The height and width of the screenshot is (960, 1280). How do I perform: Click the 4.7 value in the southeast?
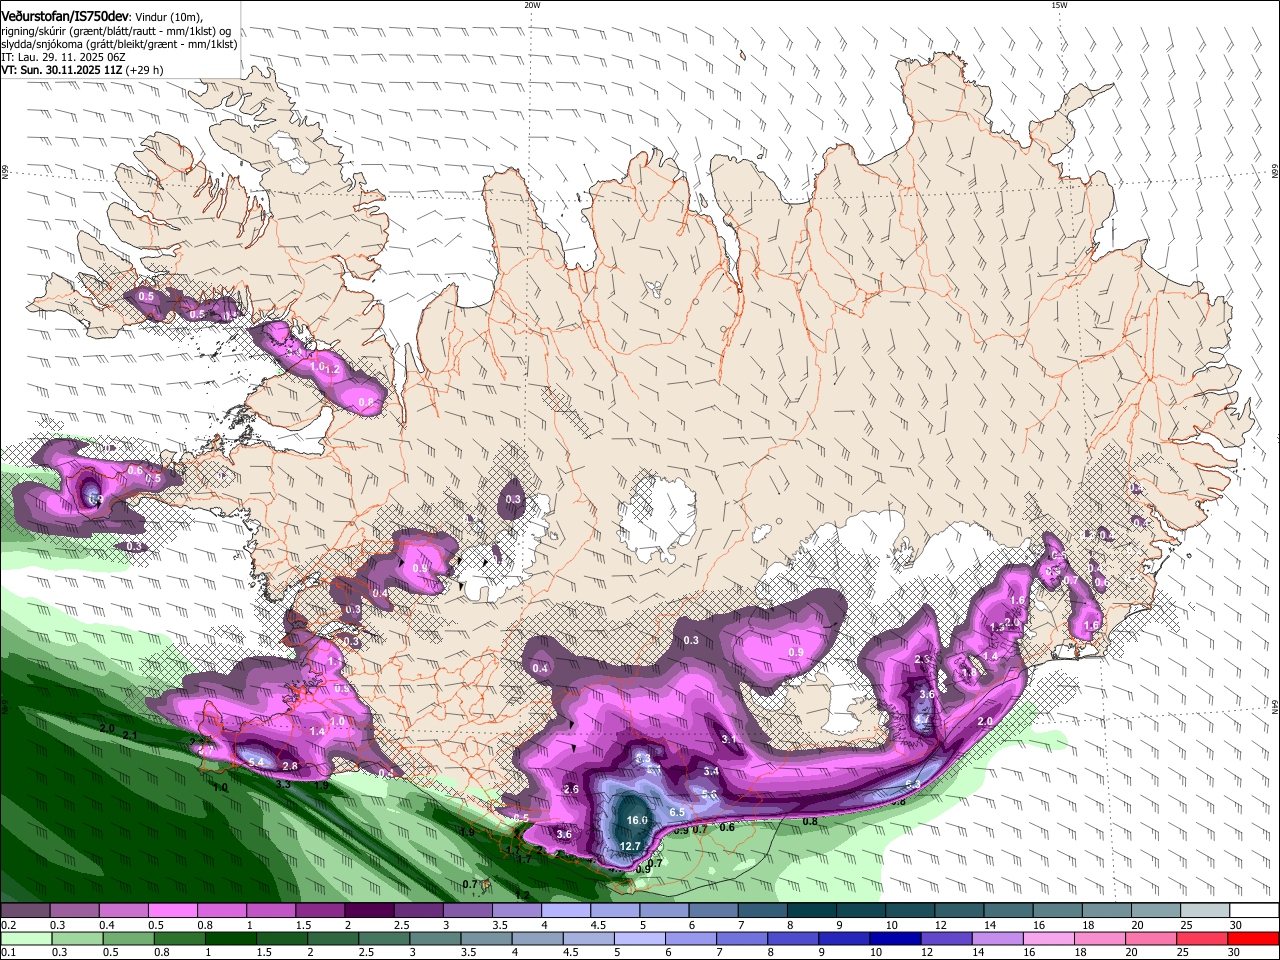(922, 718)
